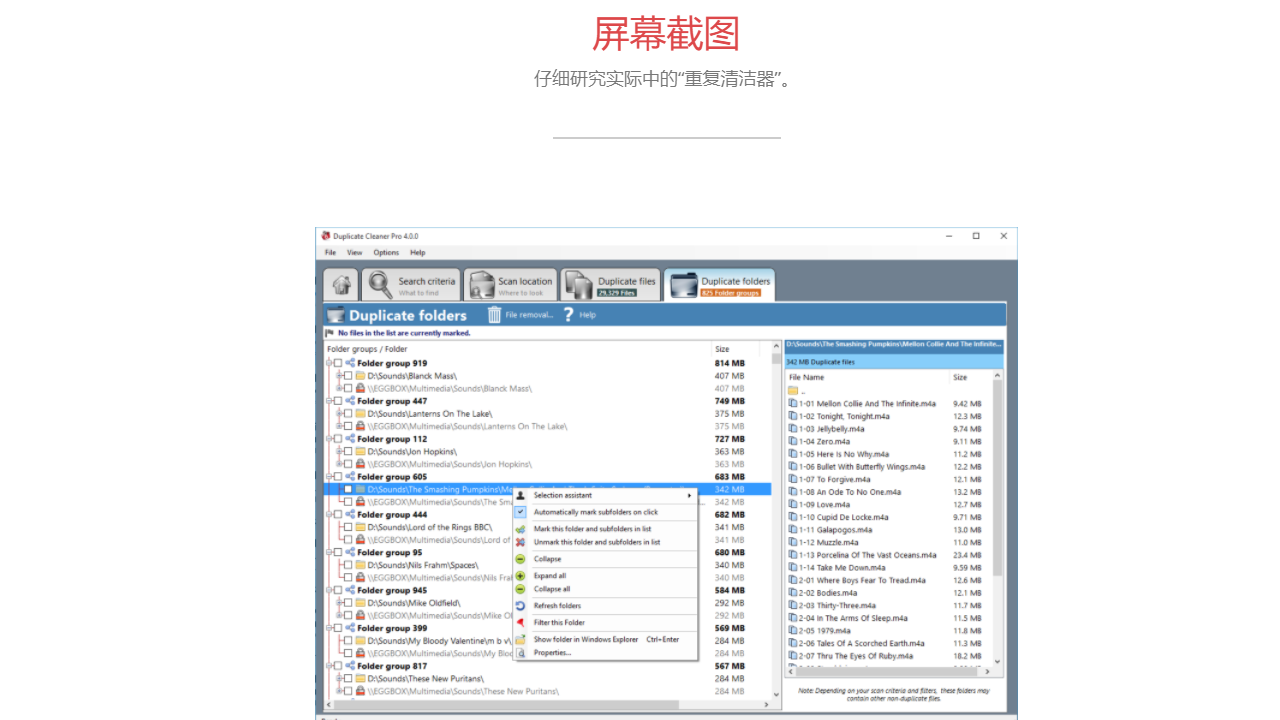Open File removal using the trash icon

[x=494, y=315]
